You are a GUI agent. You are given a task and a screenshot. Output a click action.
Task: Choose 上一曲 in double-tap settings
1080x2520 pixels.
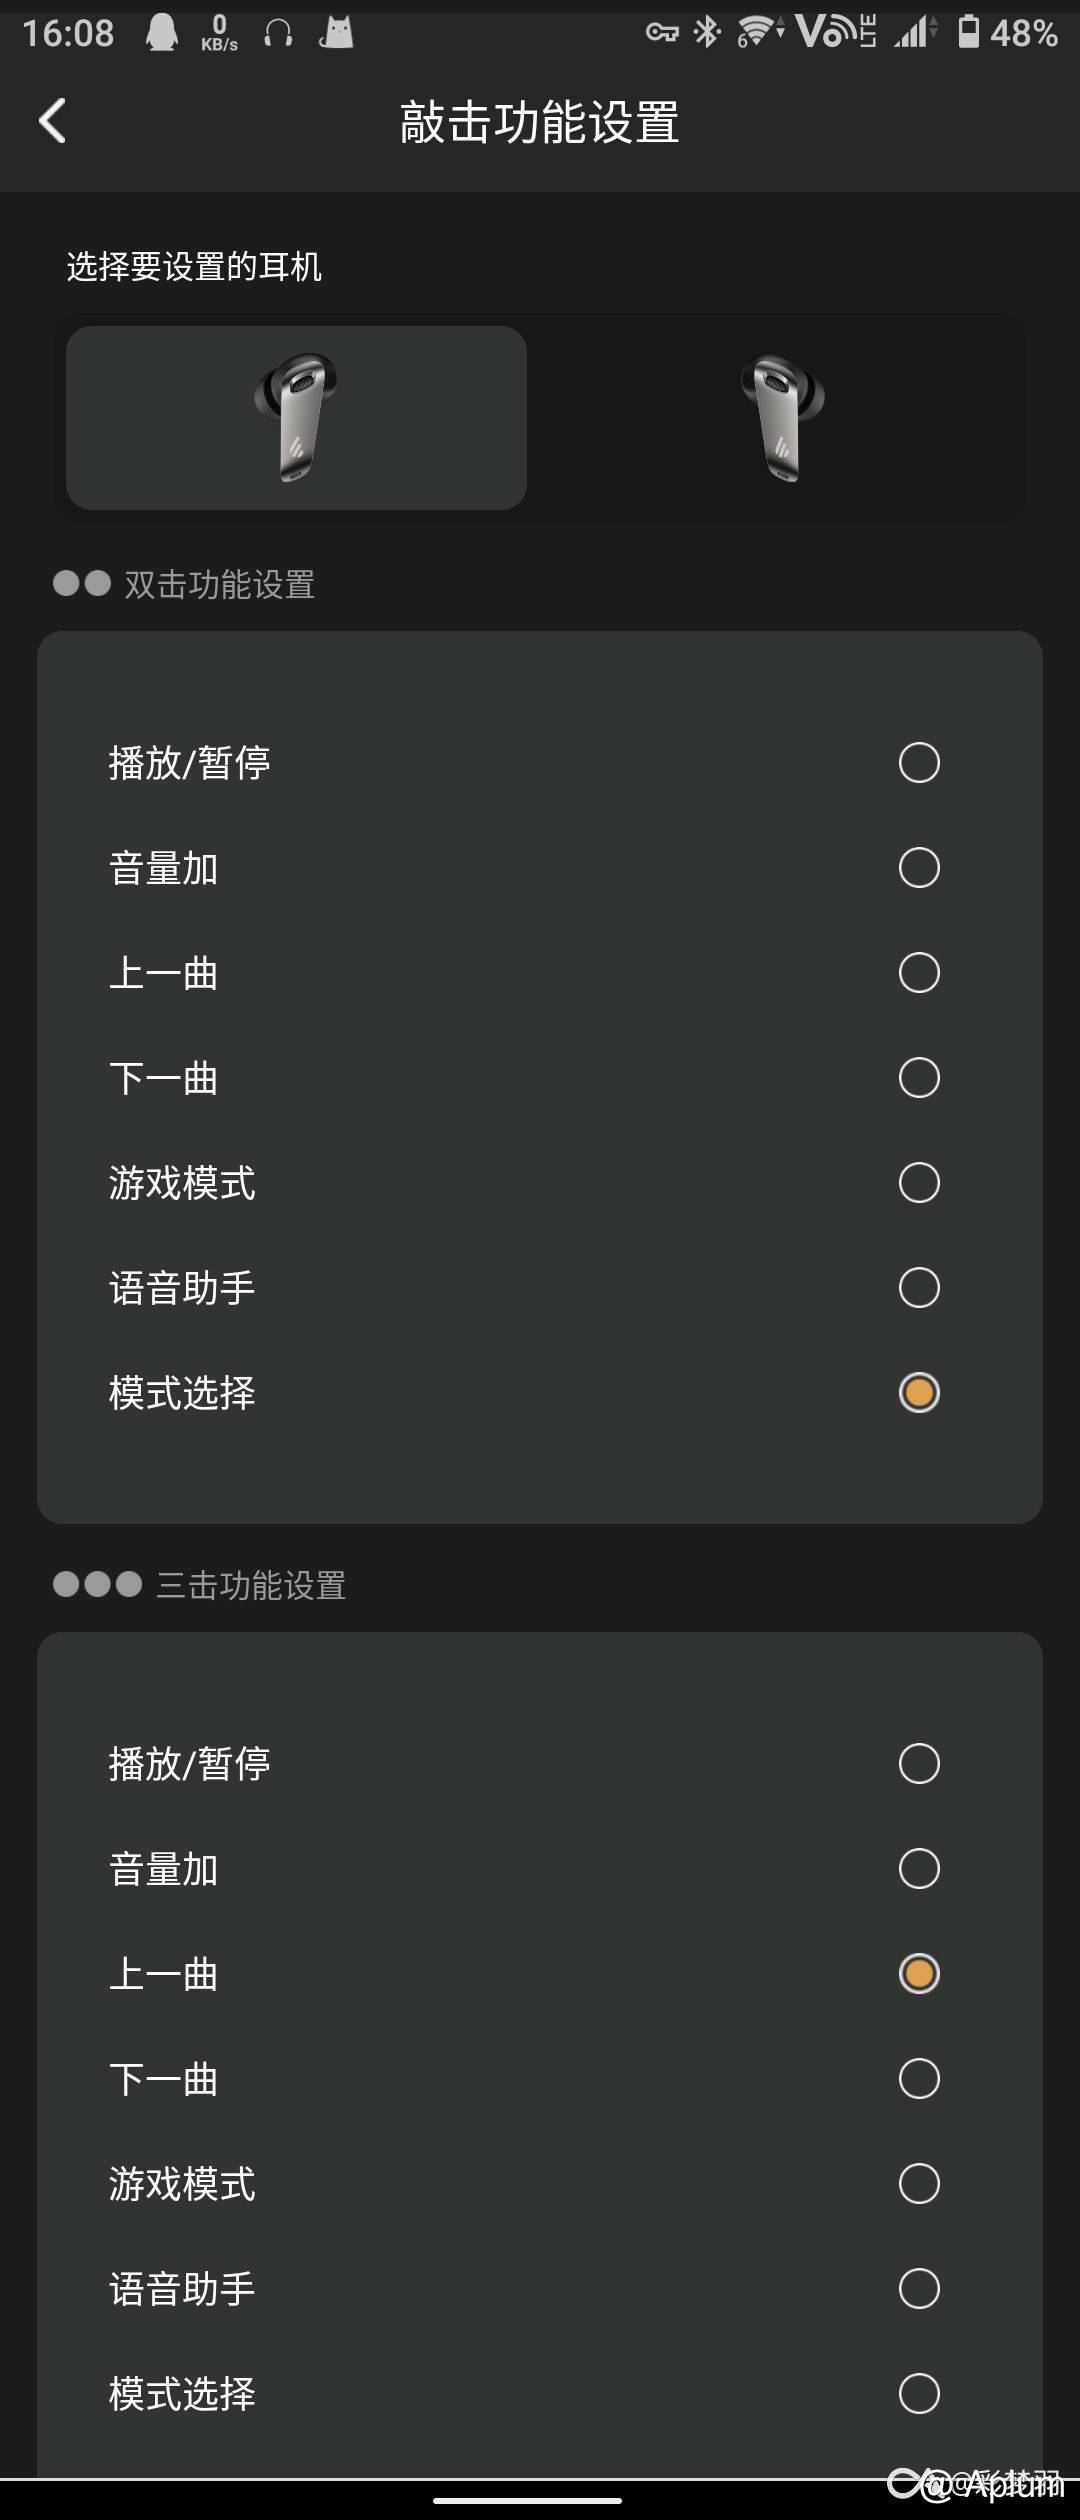pos(919,973)
